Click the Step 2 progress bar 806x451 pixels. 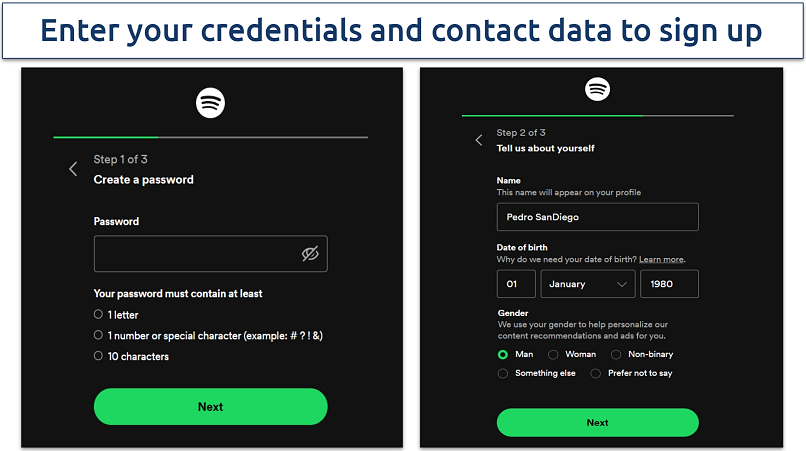coord(597,116)
